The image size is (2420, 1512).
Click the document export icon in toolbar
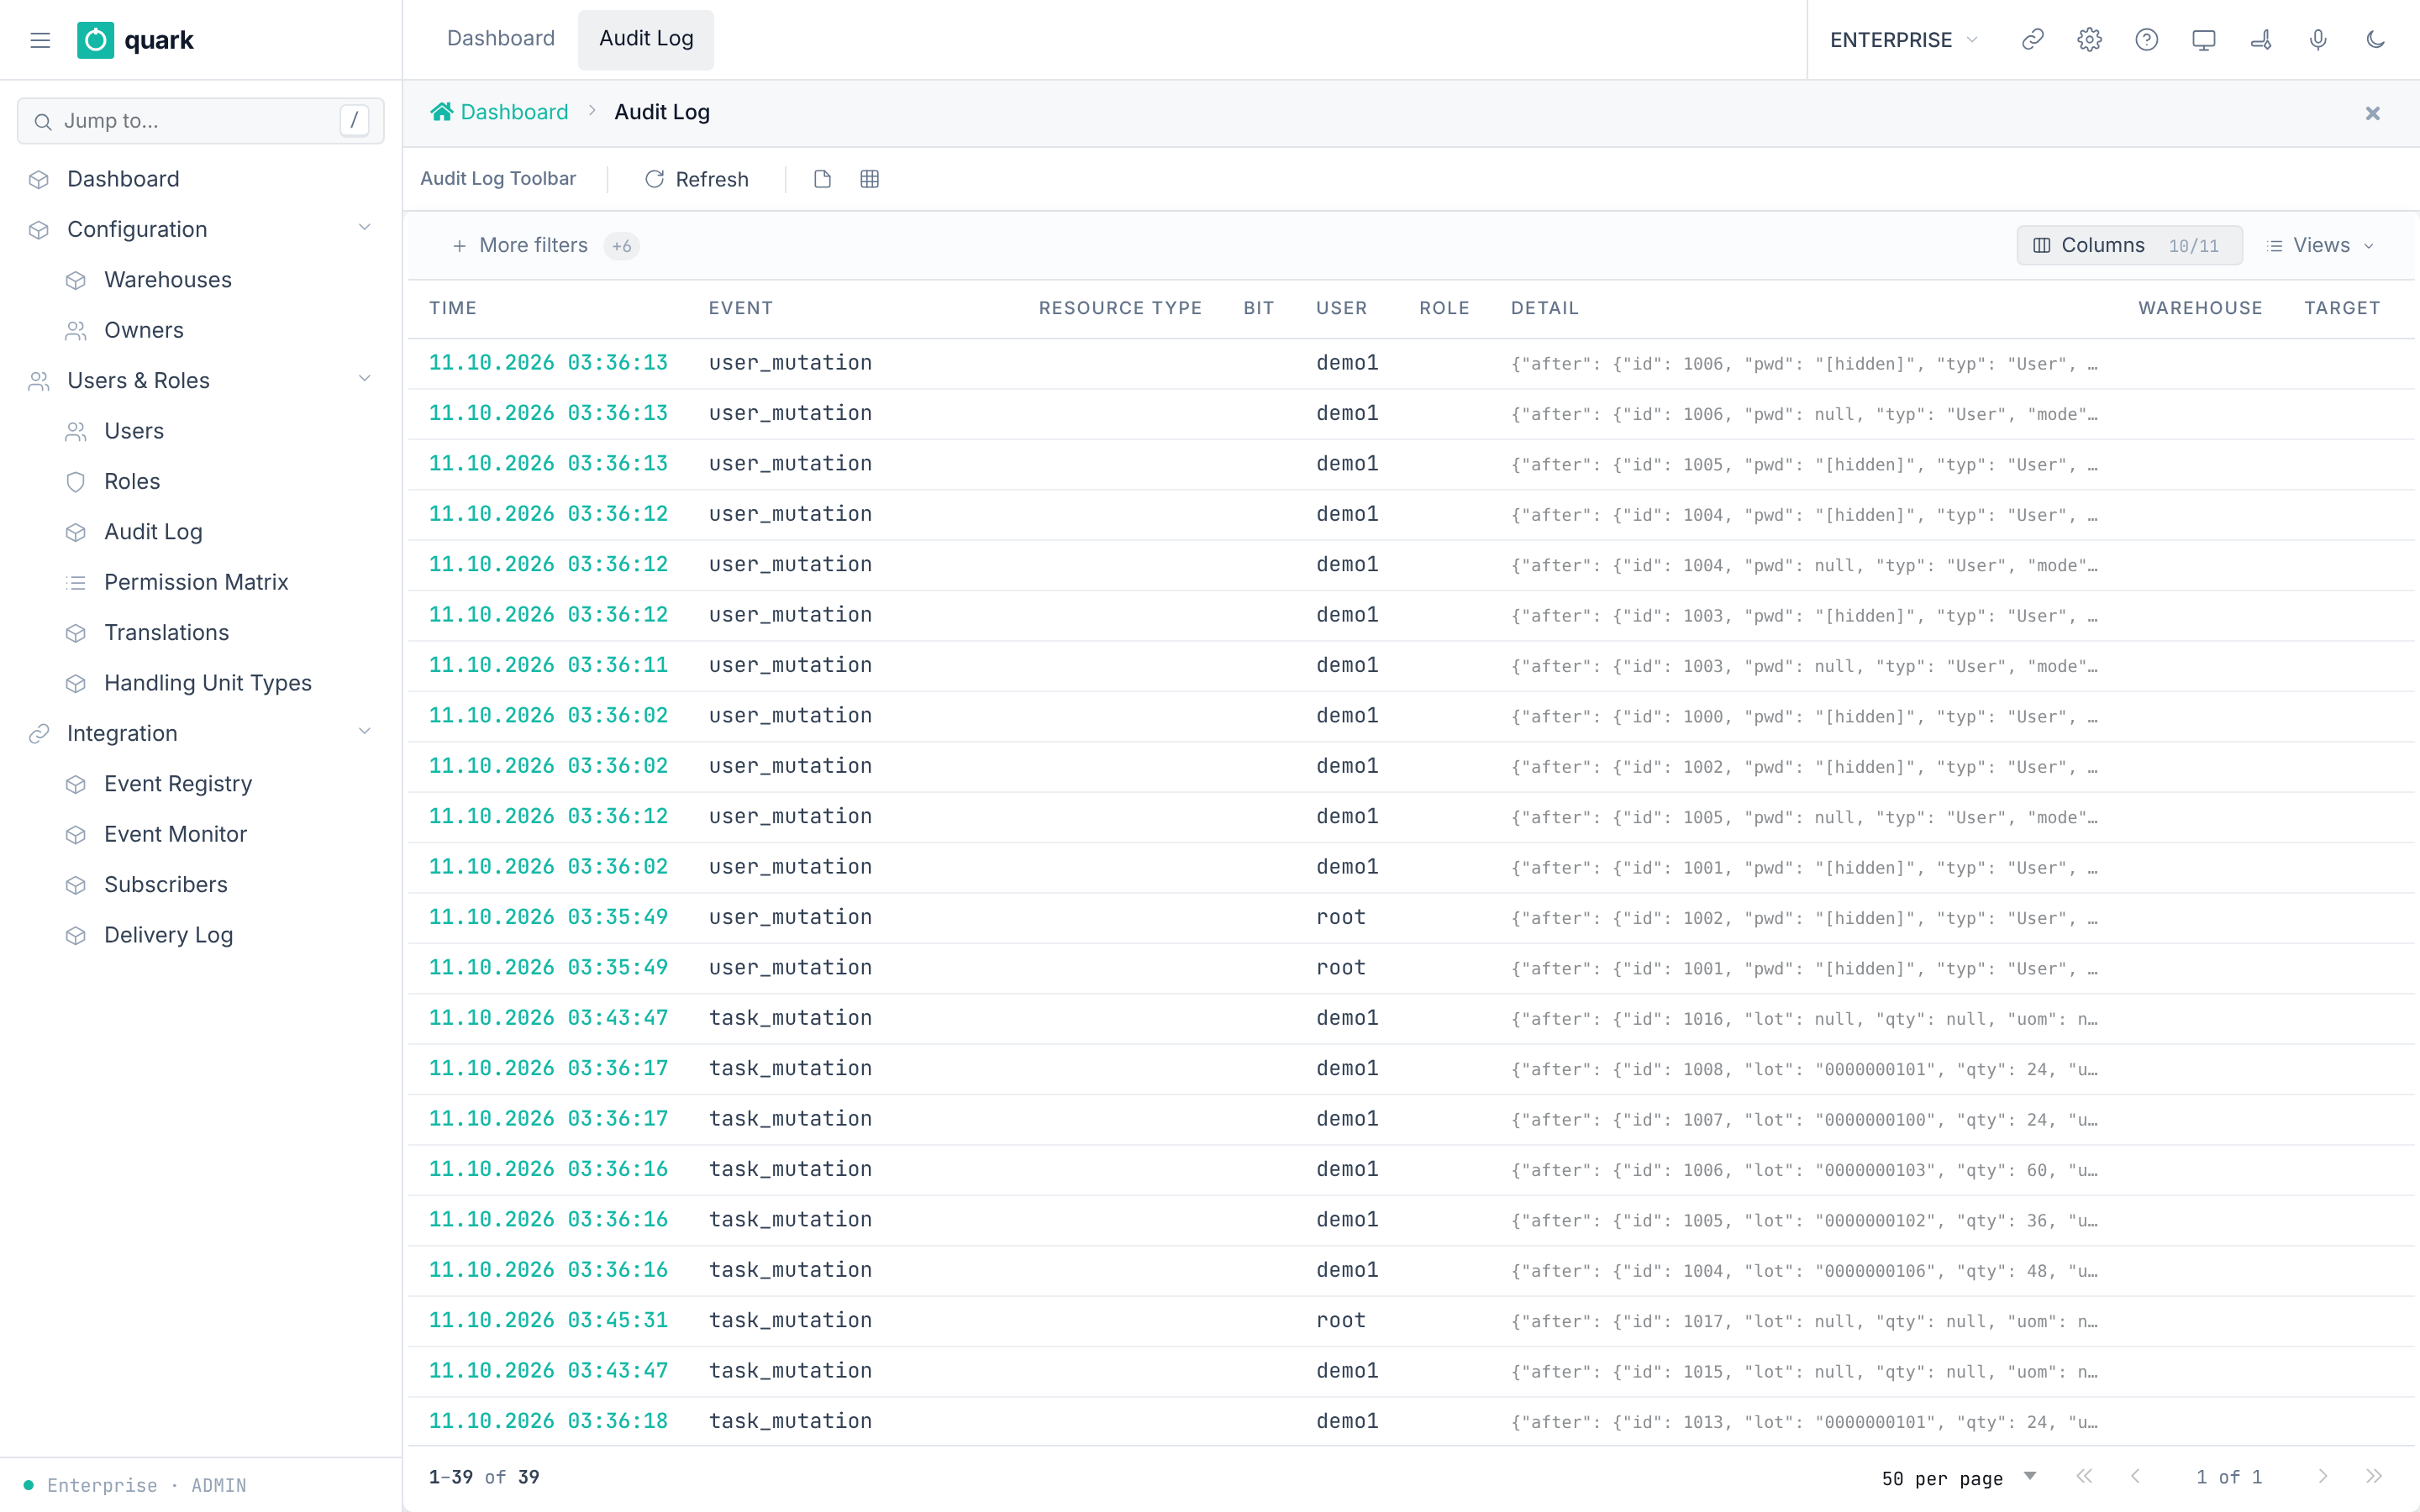[x=822, y=179]
